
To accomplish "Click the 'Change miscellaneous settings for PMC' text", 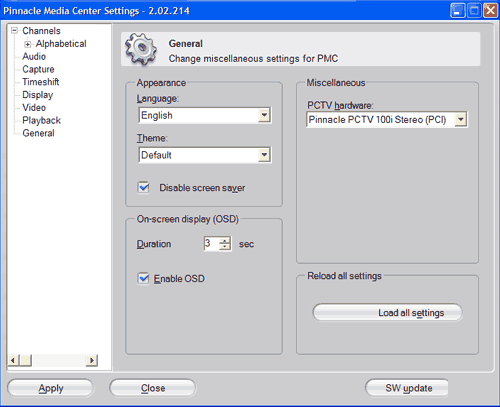I will click(x=253, y=59).
